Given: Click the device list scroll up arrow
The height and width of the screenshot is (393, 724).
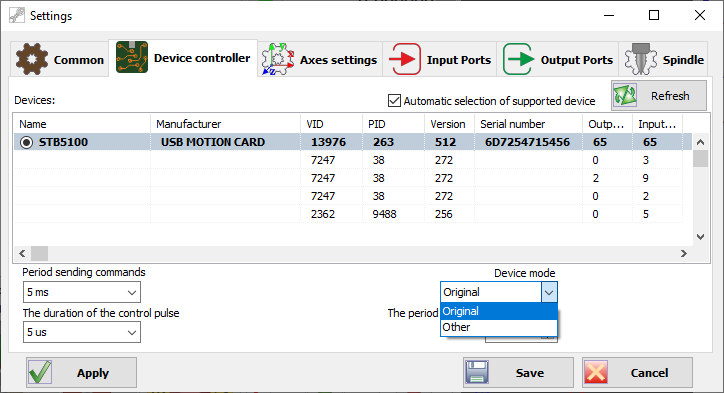Looking at the screenshot, I should pos(700,142).
